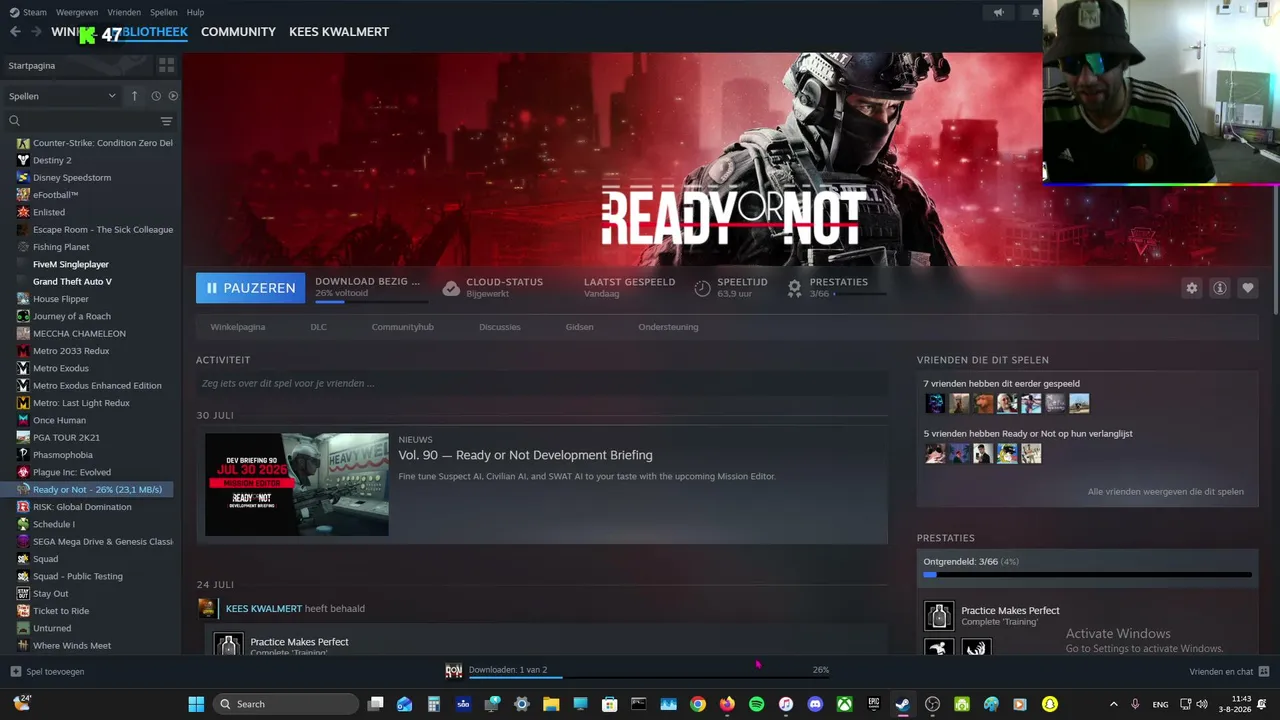
Task: Open the Vol. 90 Development Briefing news
Action: point(525,455)
